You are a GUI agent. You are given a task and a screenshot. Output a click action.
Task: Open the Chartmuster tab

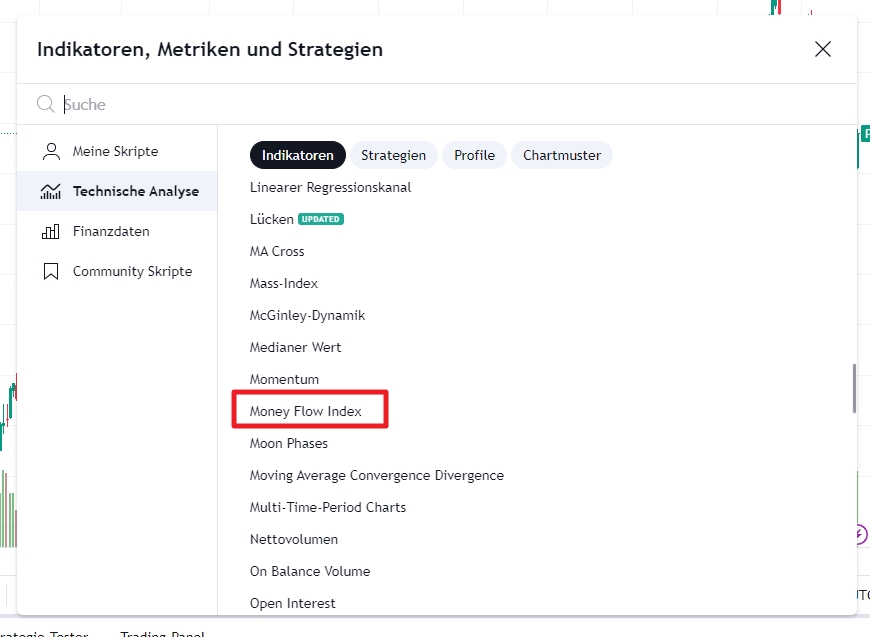pyautogui.click(x=562, y=155)
